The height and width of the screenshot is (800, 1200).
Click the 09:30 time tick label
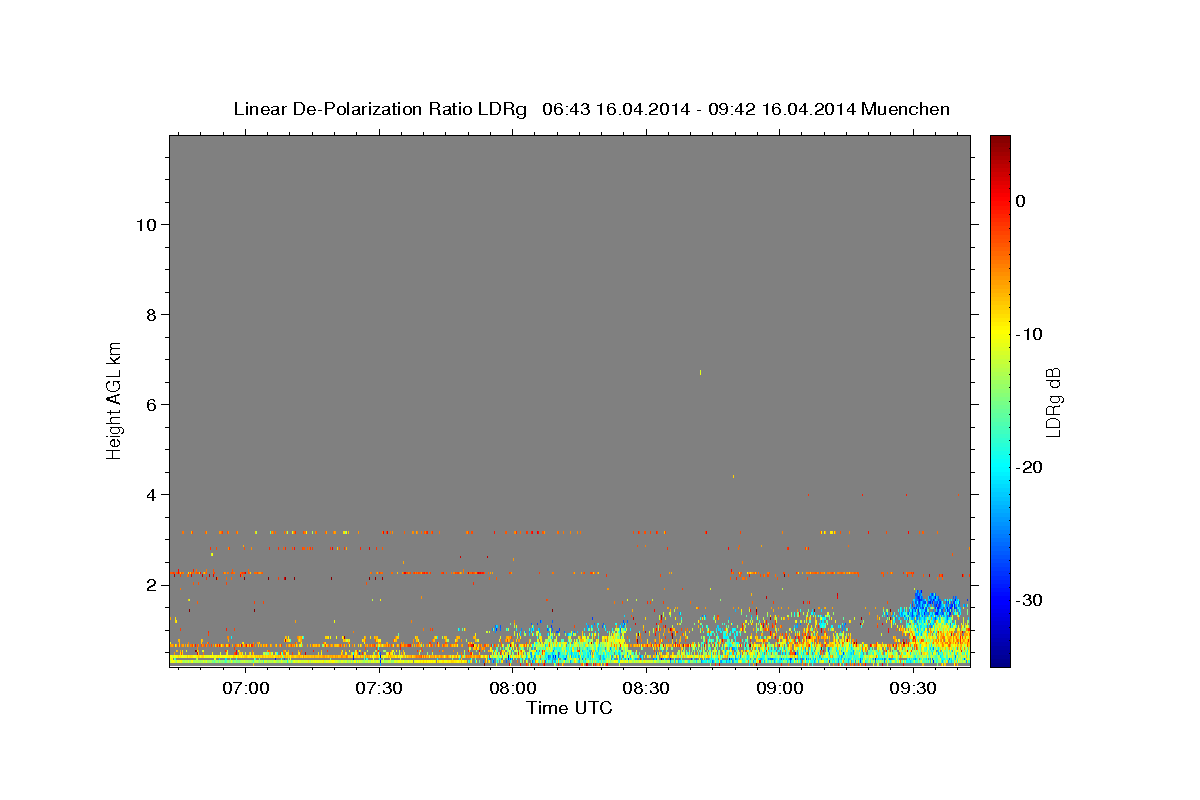[x=913, y=688]
